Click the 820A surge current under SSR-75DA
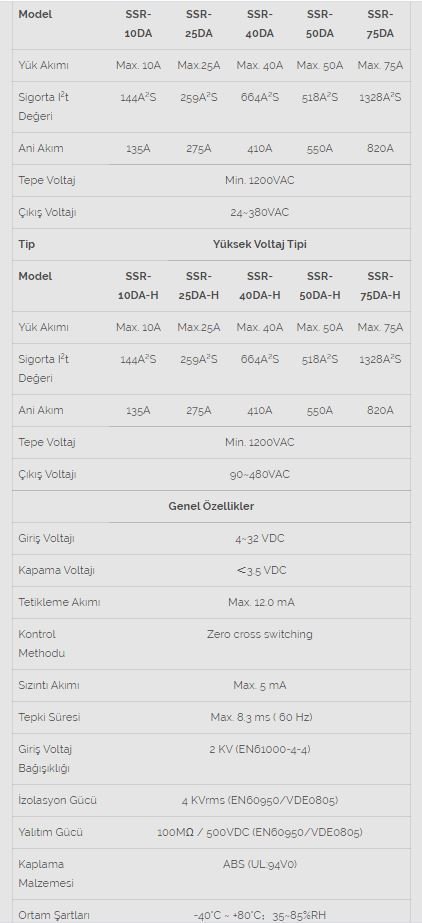The width and height of the screenshot is (422, 923). click(x=380, y=148)
